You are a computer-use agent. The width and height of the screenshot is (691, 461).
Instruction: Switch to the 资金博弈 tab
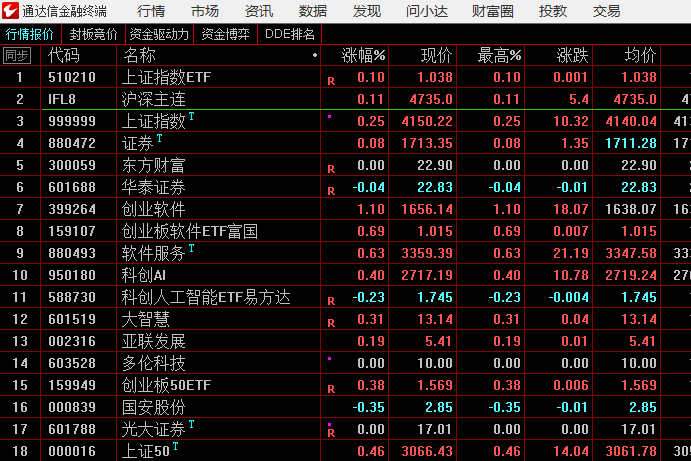tap(225, 34)
